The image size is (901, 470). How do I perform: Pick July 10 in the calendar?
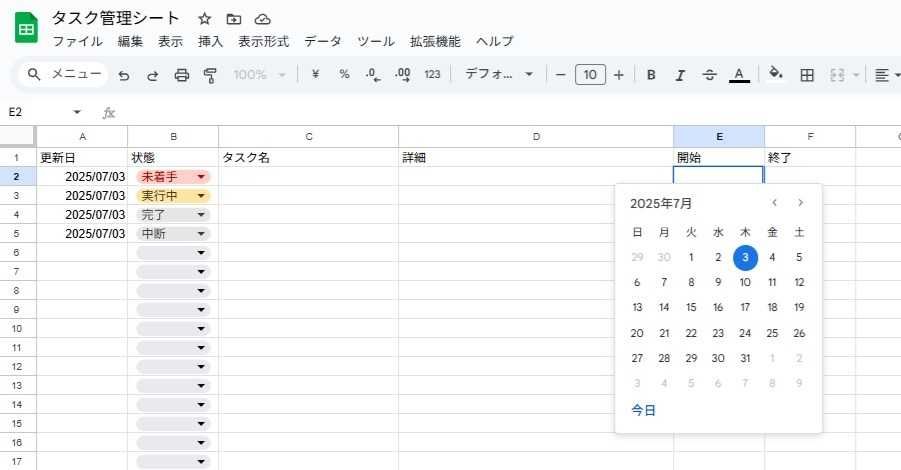[x=745, y=282]
